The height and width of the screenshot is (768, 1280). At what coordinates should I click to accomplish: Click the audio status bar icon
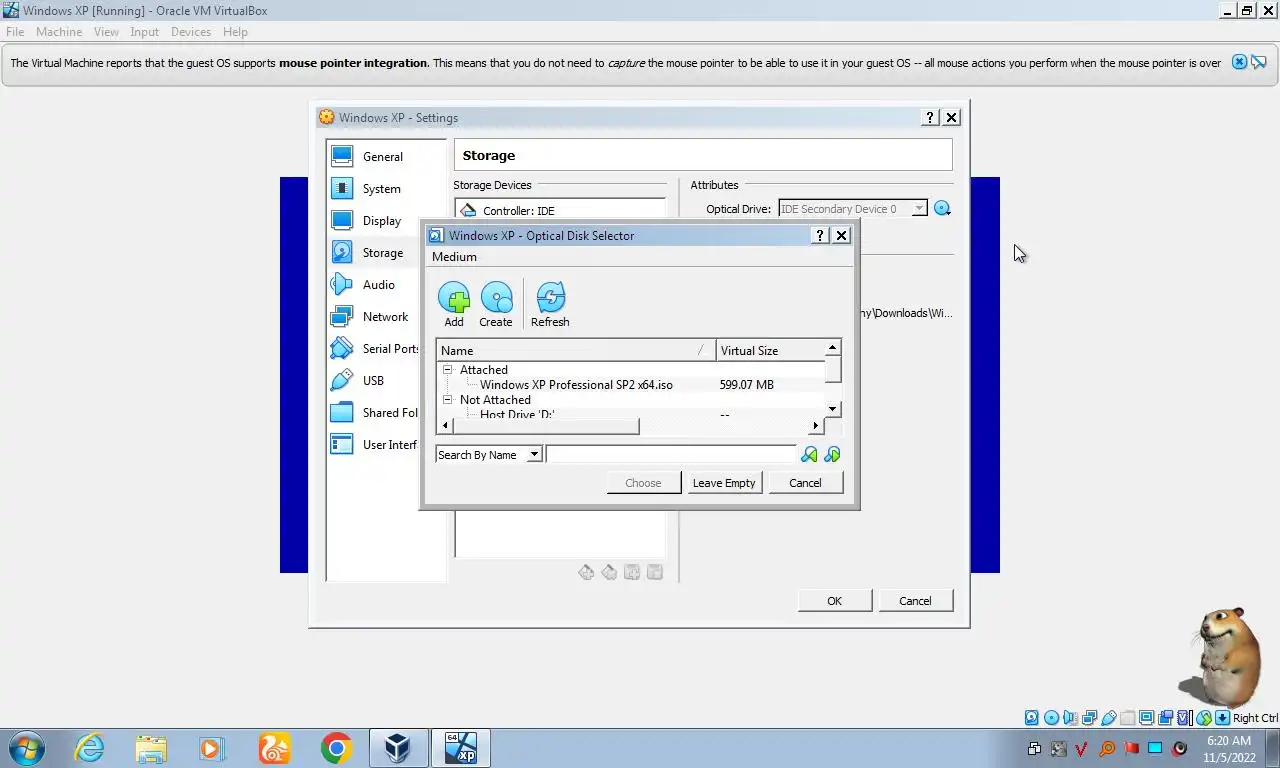(x=1070, y=718)
